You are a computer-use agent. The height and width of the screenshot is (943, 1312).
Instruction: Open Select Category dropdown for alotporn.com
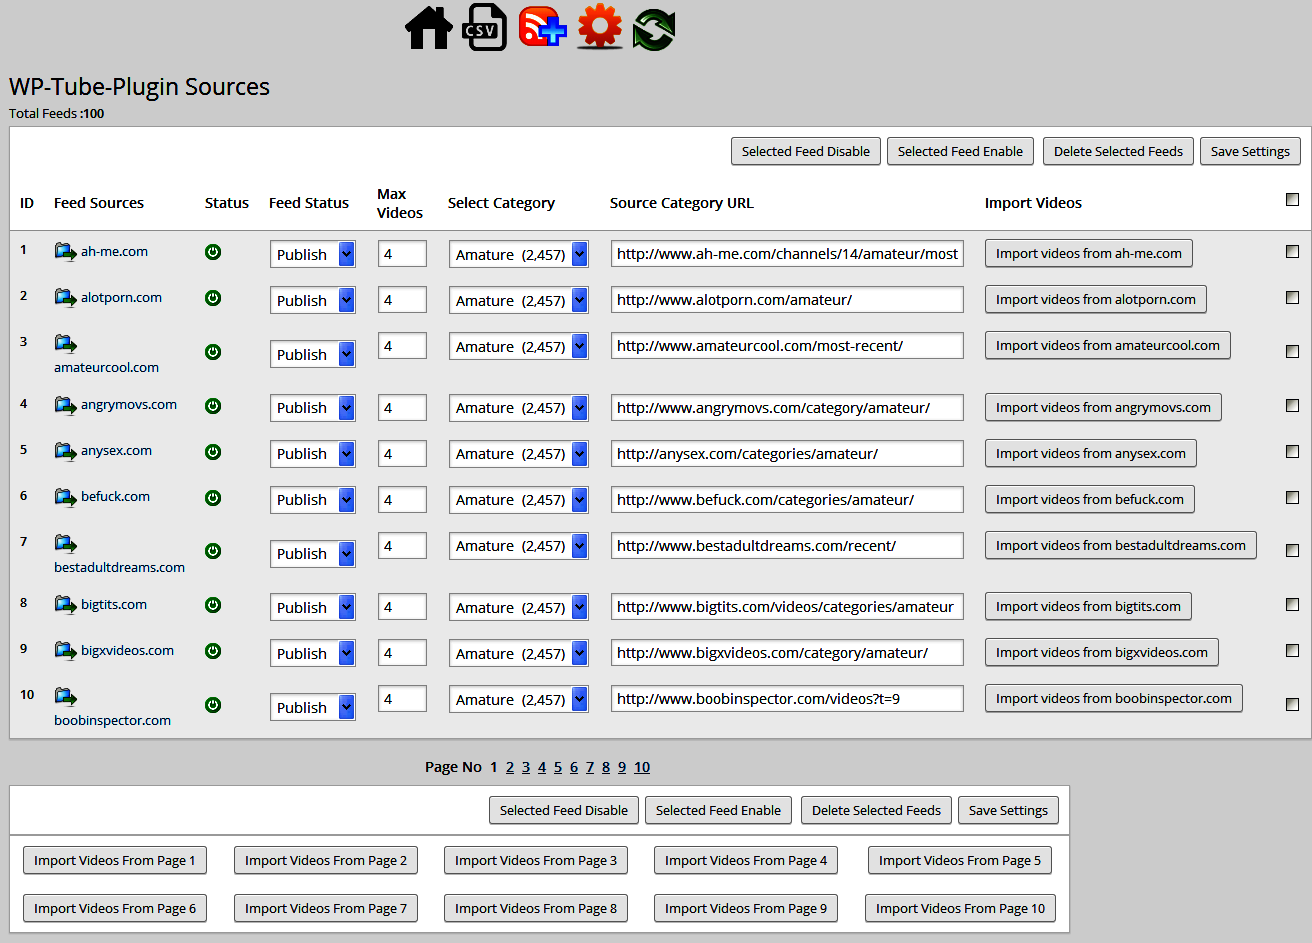tap(519, 300)
